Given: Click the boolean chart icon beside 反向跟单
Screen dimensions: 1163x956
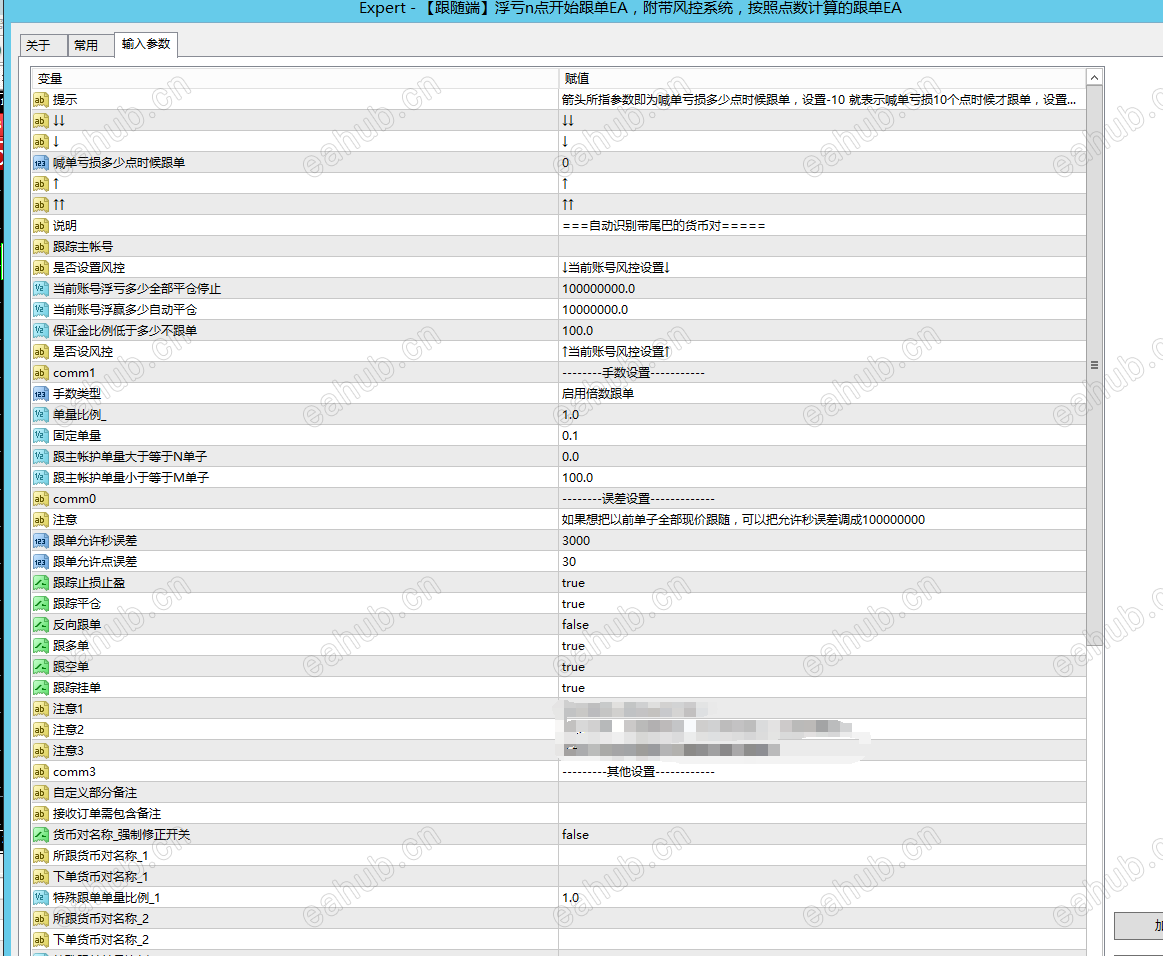Looking at the screenshot, I should tap(40, 624).
